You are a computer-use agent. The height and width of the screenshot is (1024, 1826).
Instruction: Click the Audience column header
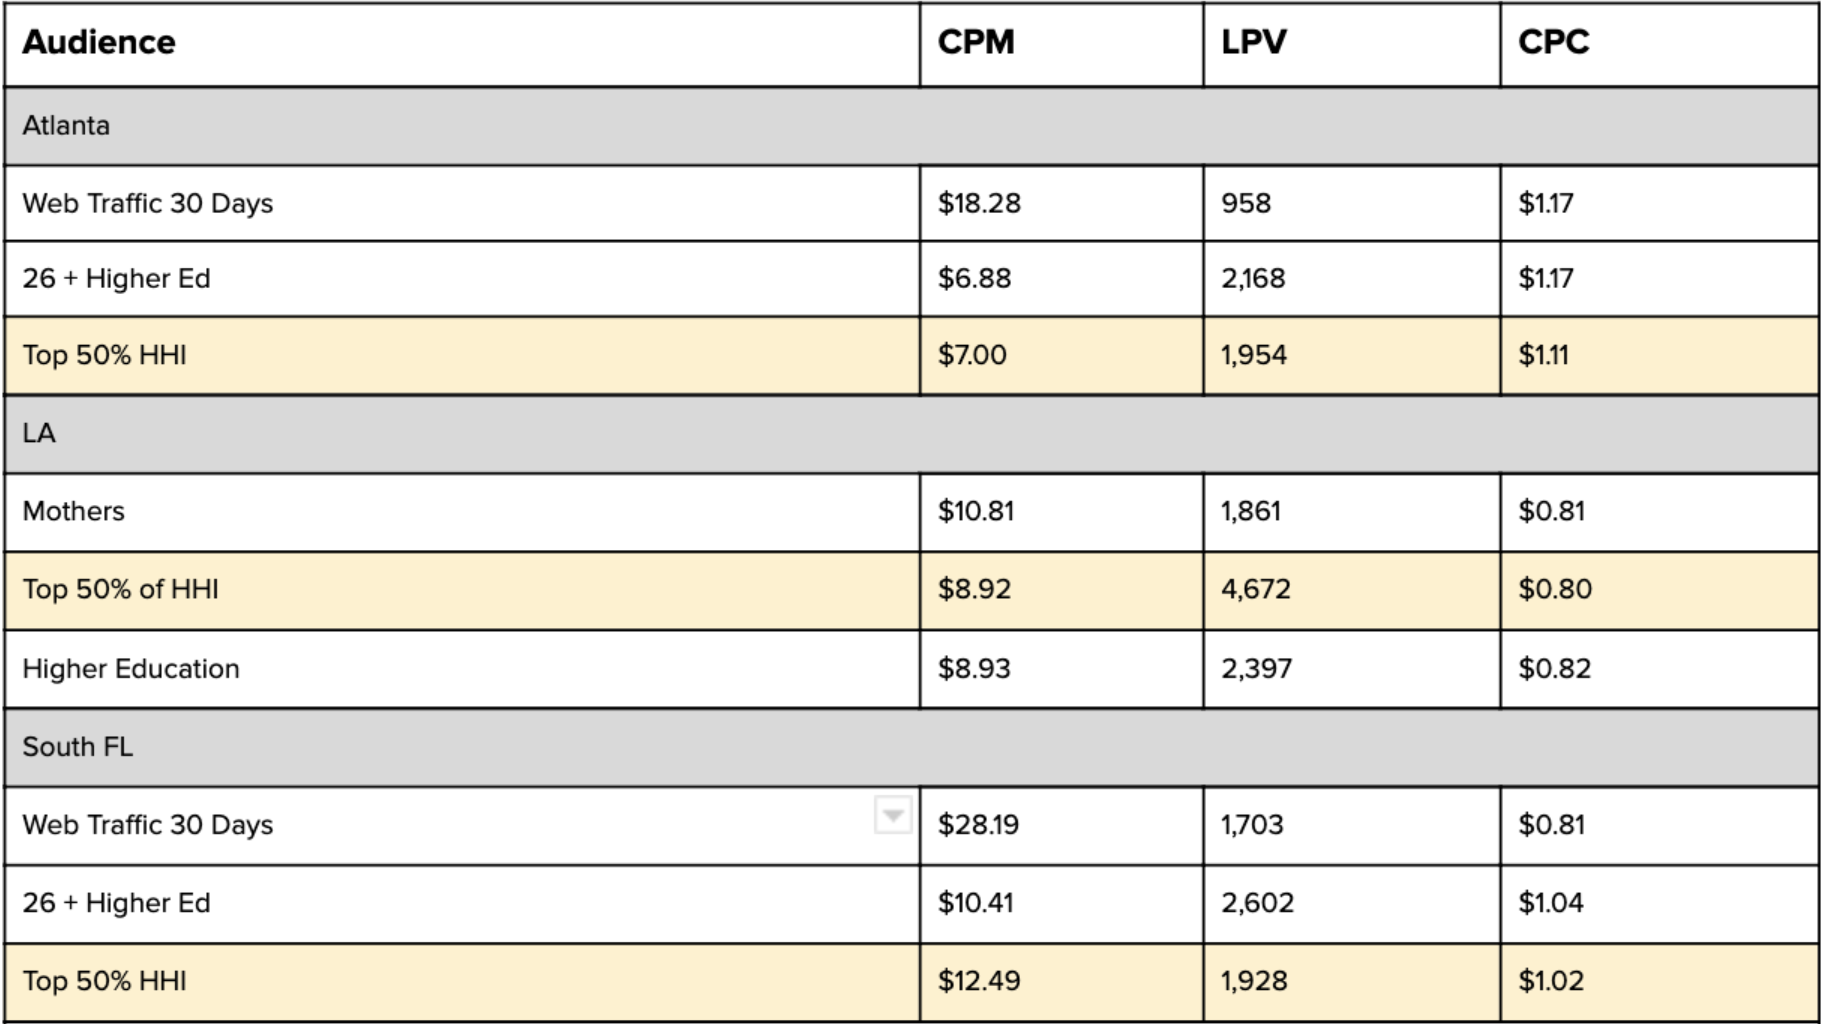click(99, 43)
